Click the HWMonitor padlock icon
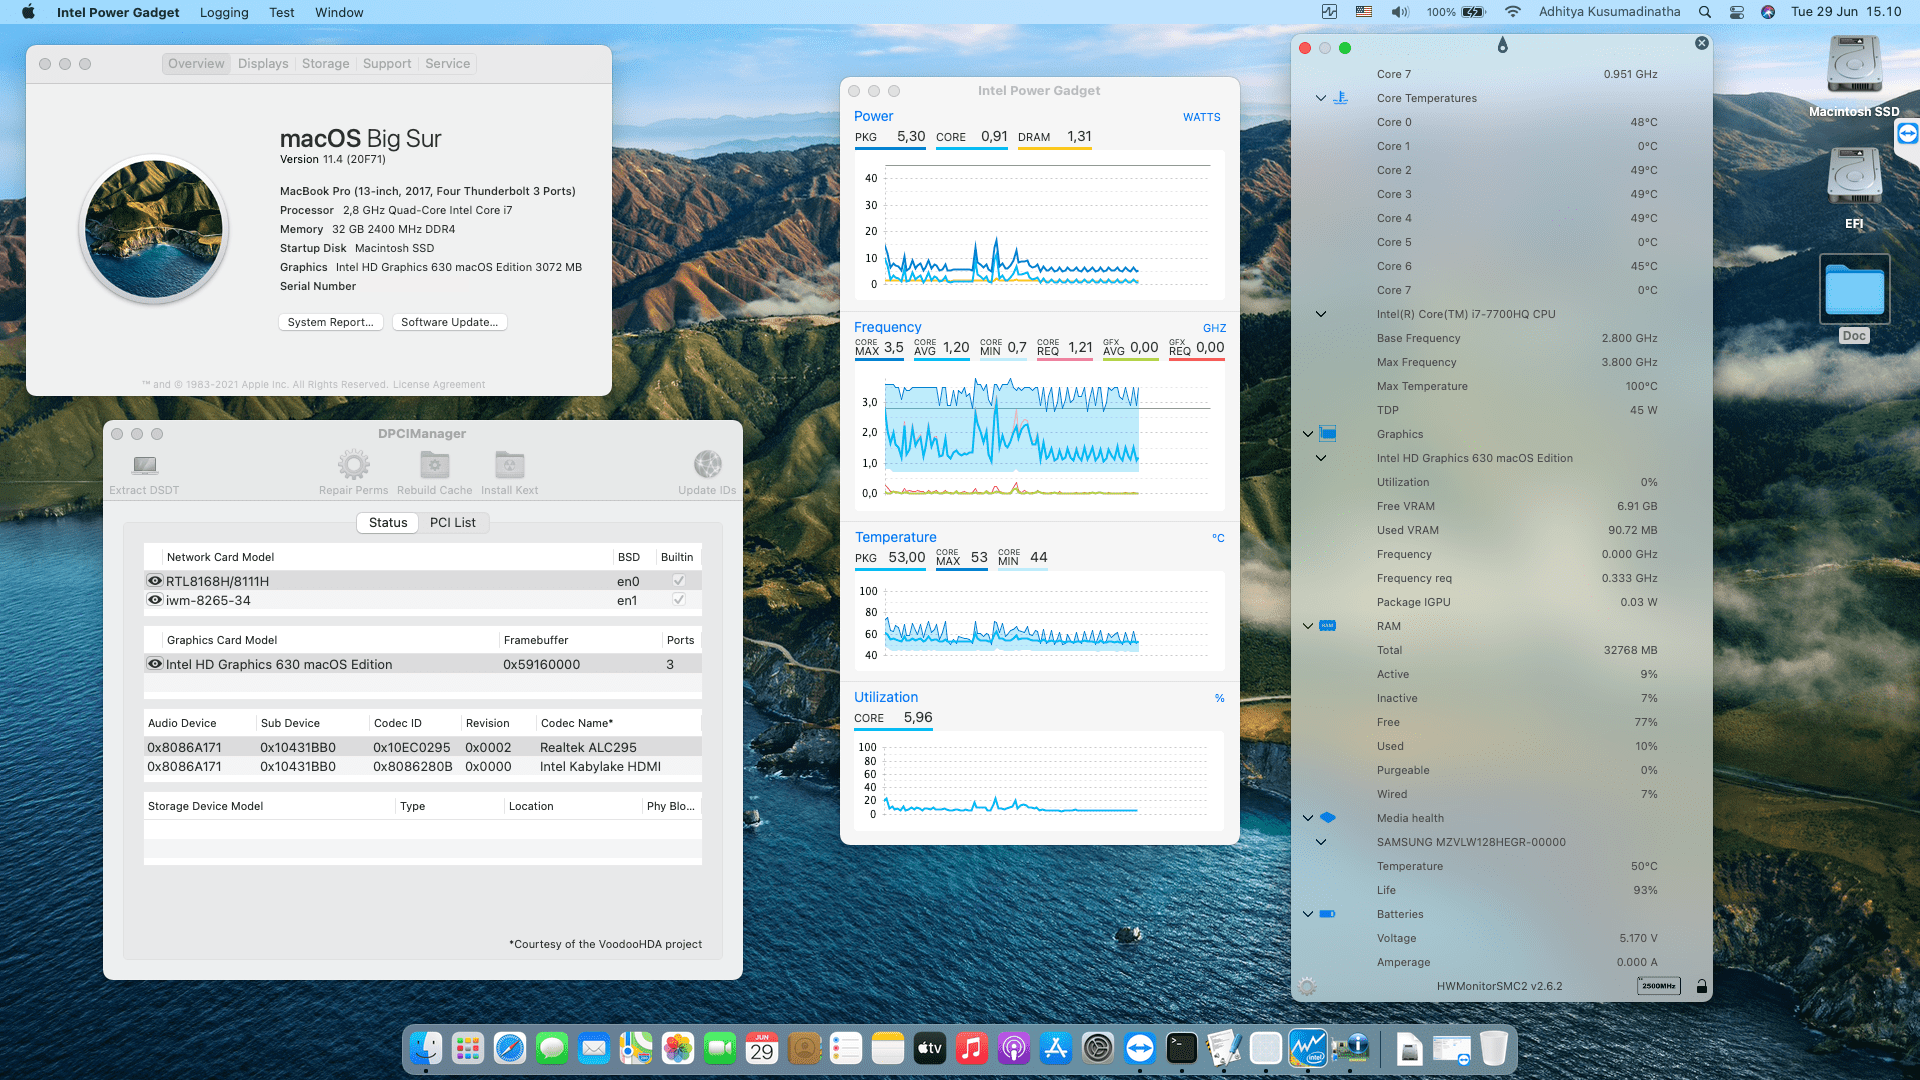Image resolution: width=1920 pixels, height=1080 pixels. click(x=1701, y=986)
